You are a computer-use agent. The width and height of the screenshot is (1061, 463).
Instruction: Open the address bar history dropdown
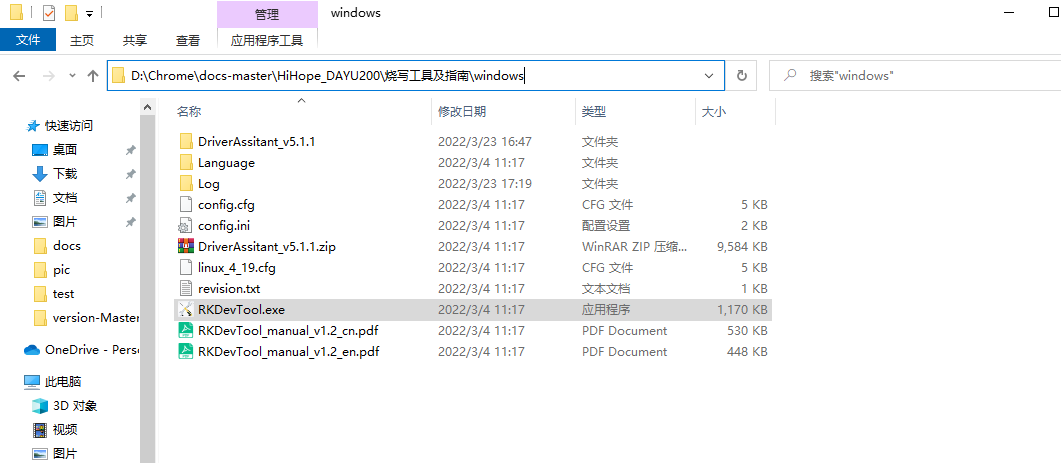coord(709,76)
